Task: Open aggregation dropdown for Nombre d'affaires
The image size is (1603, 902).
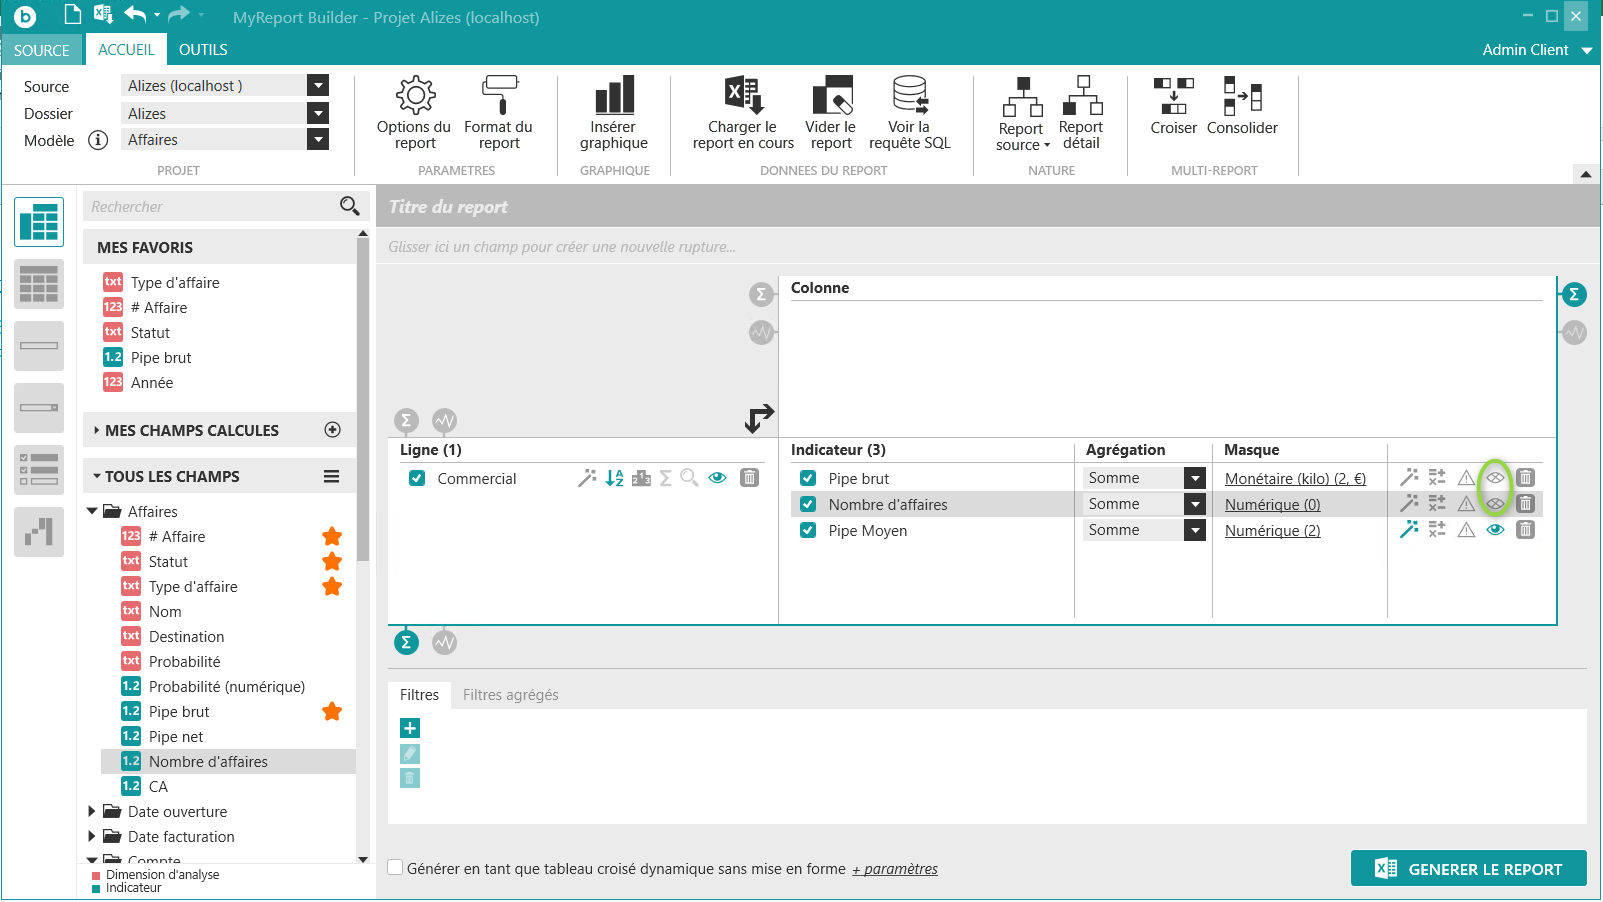Action: tap(1195, 504)
